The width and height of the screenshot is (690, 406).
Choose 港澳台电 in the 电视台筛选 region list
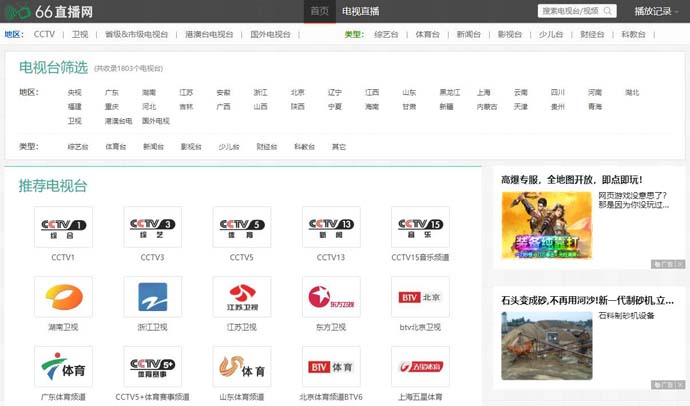point(118,121)
